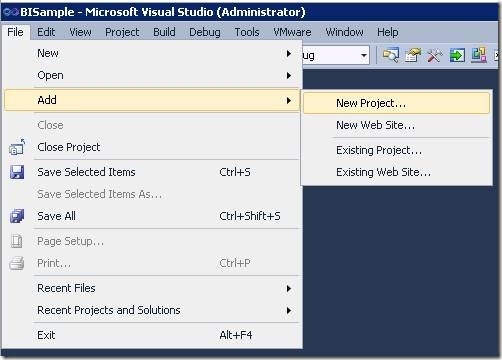Click the wrench and screwdriver toolbar icon
The height and width of the screenshot is (360, 502).
[435, 55]
